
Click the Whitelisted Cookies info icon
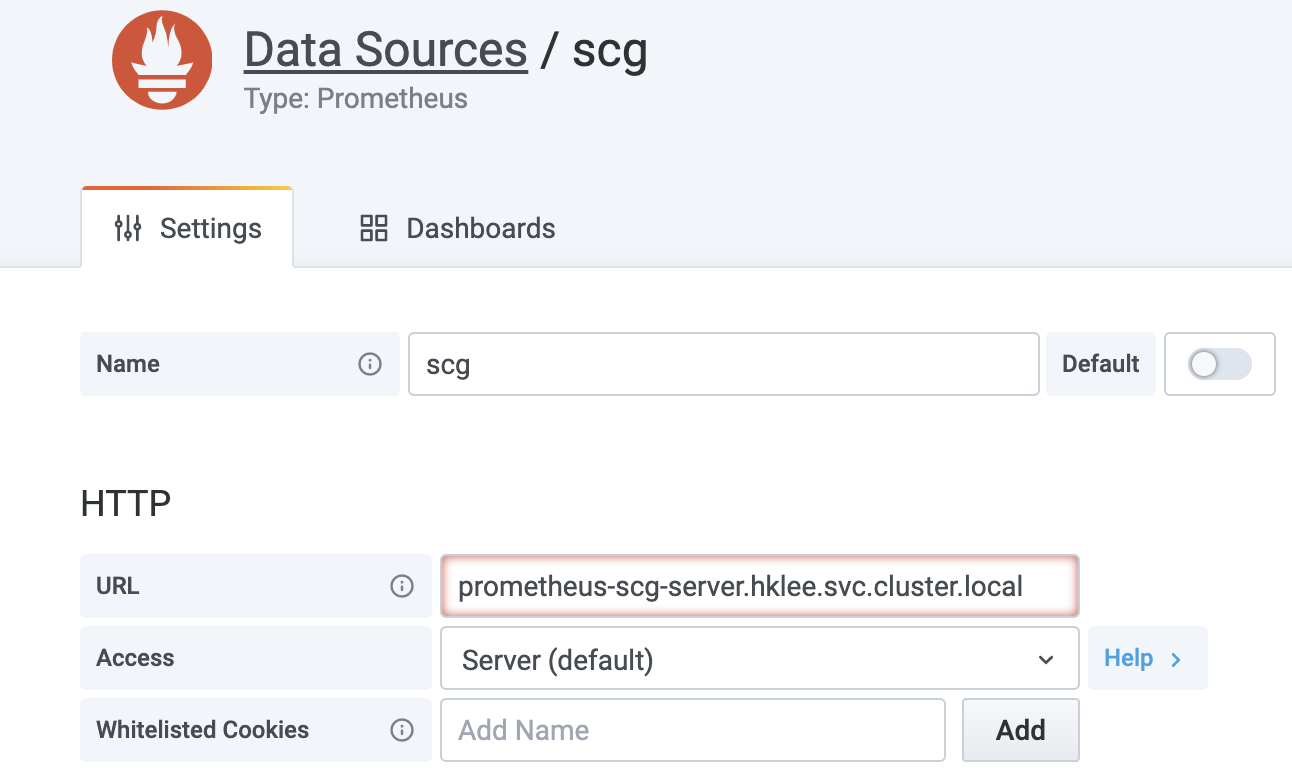pyautogui.click(x=402, y=730)
